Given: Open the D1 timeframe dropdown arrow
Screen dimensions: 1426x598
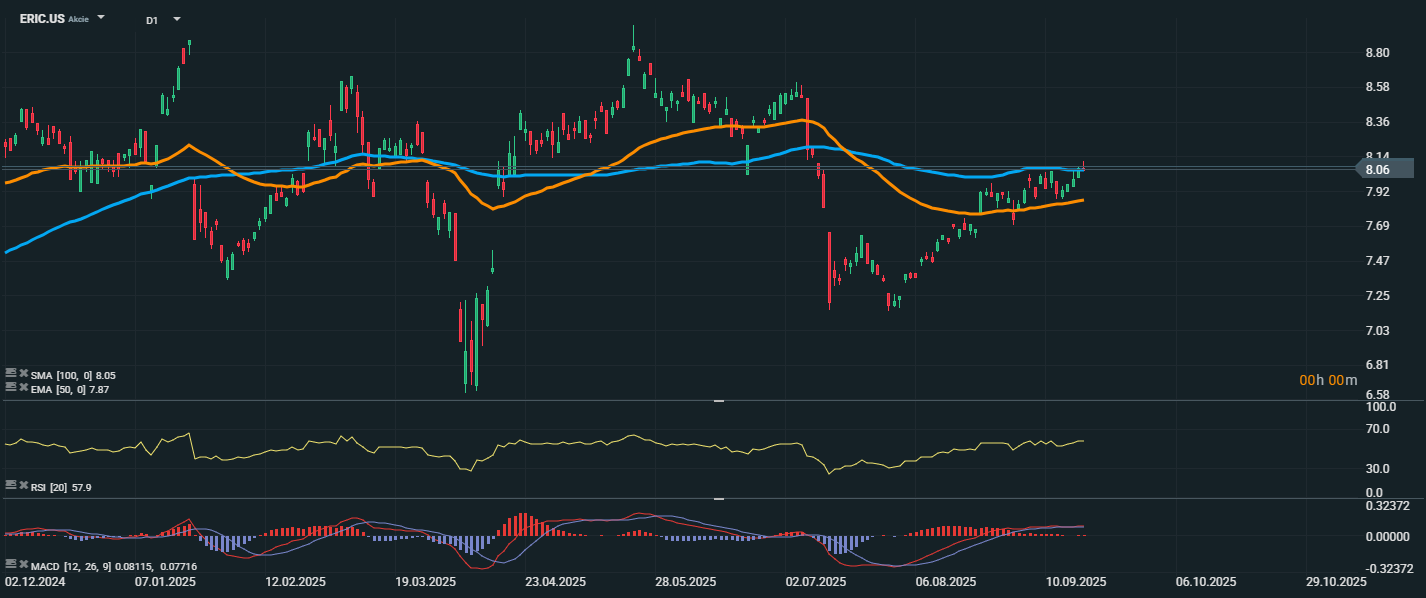Looking at the screenshot, I should [177, 19].
